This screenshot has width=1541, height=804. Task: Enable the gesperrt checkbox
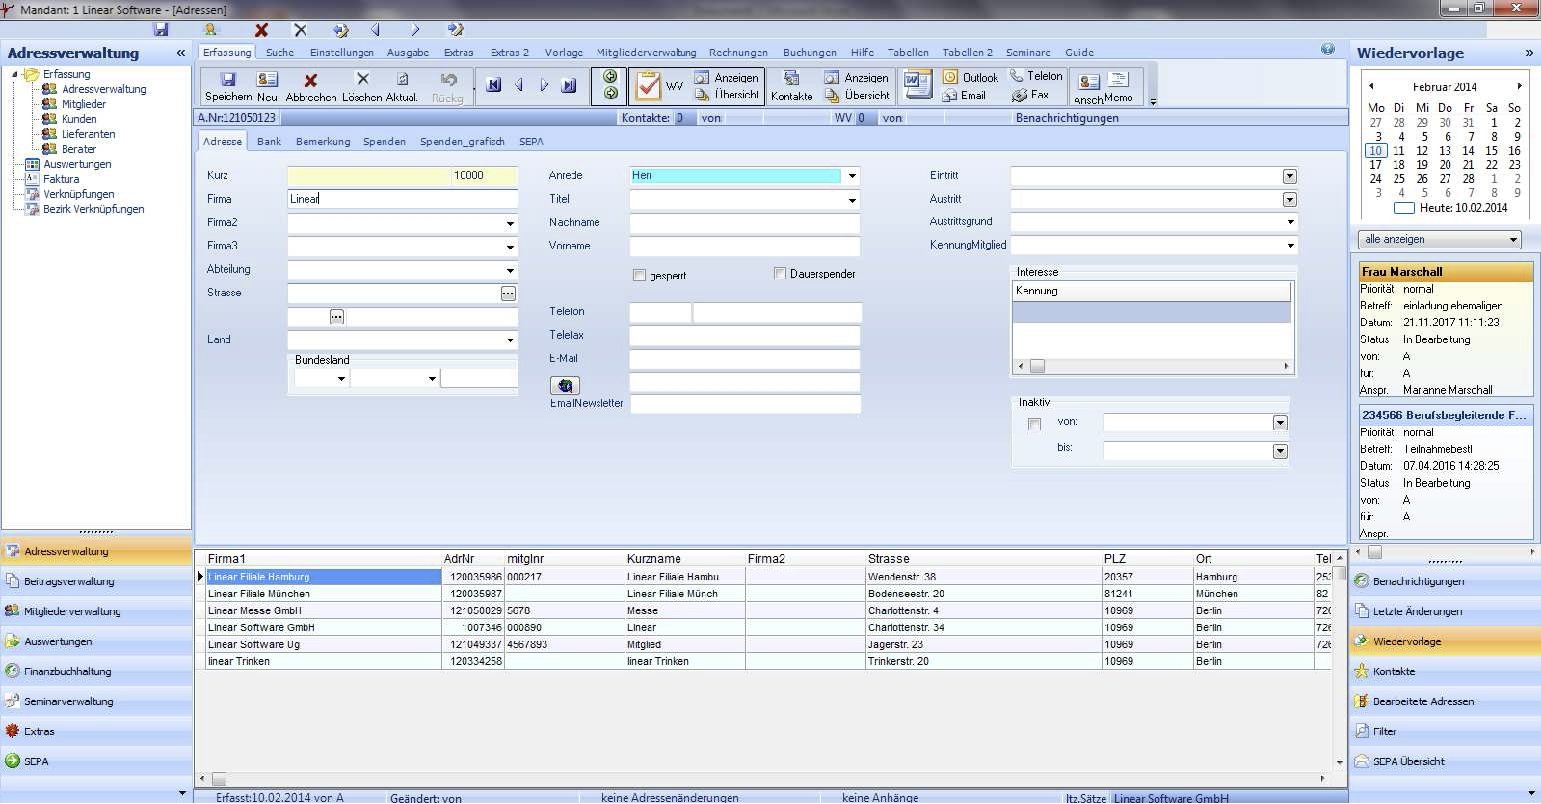tap(640, 275)
